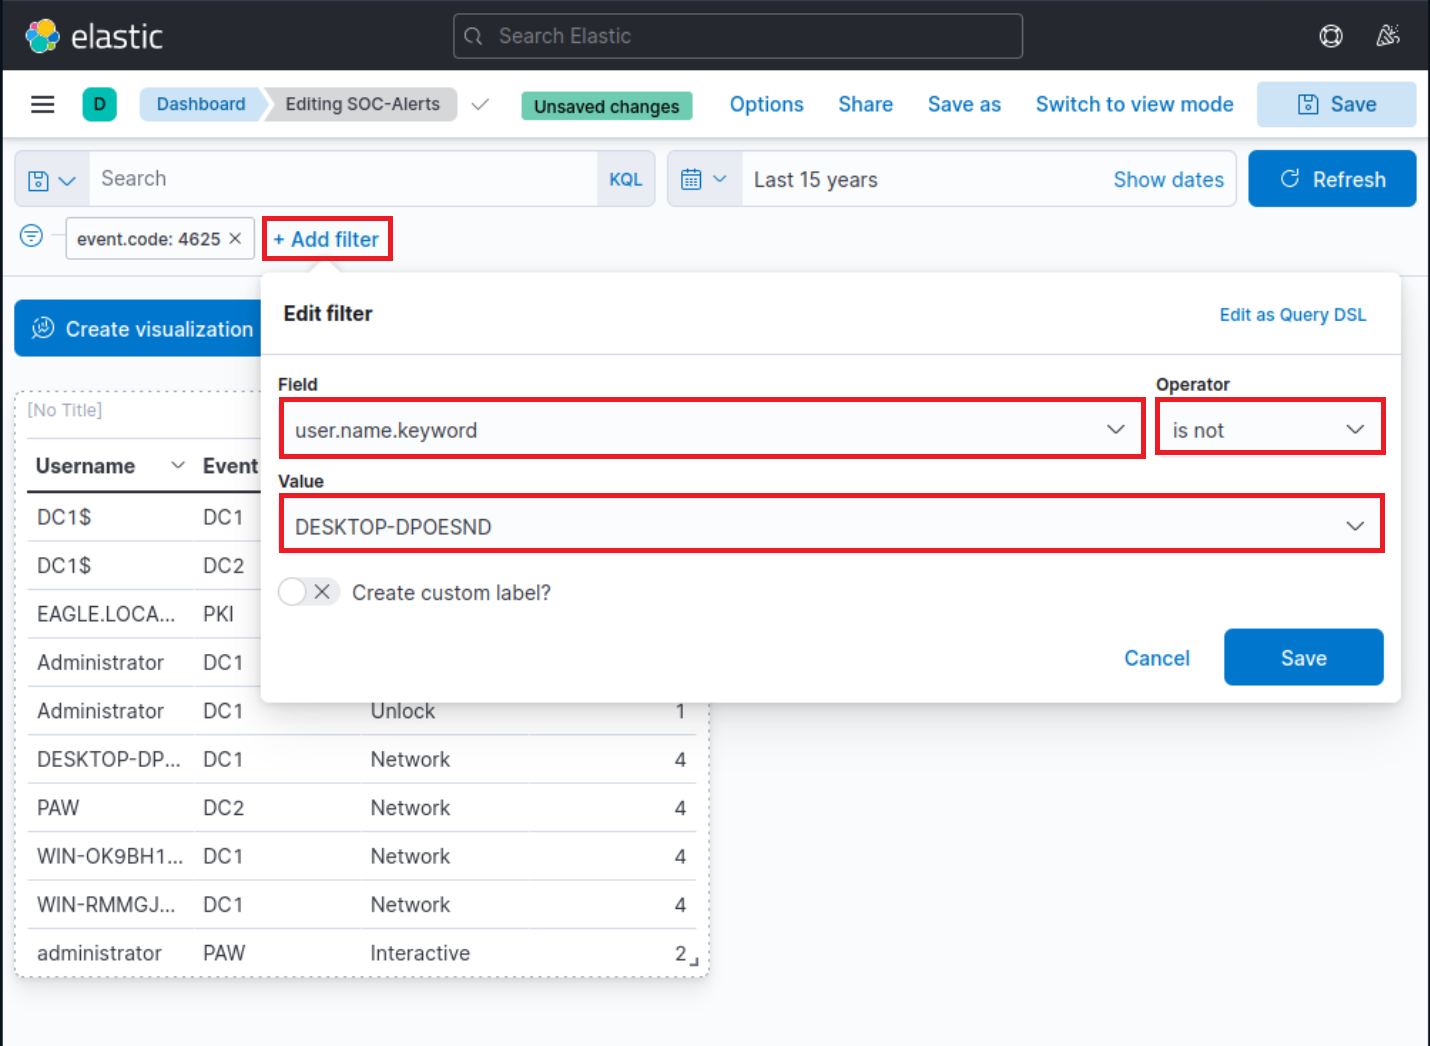1430x1046 pixels.
Task: Click the Options menu in the toolbar
Action: coord(766,103)
